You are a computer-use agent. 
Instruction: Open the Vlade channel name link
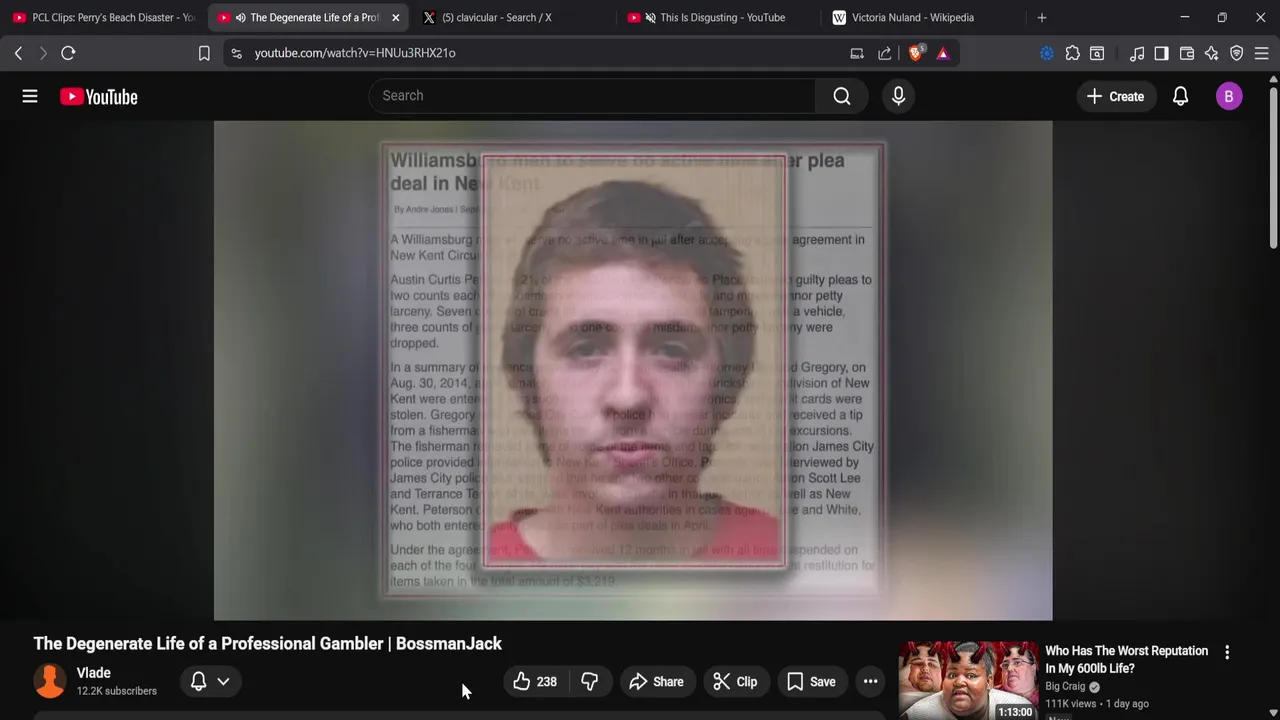(x=94, y=673)
